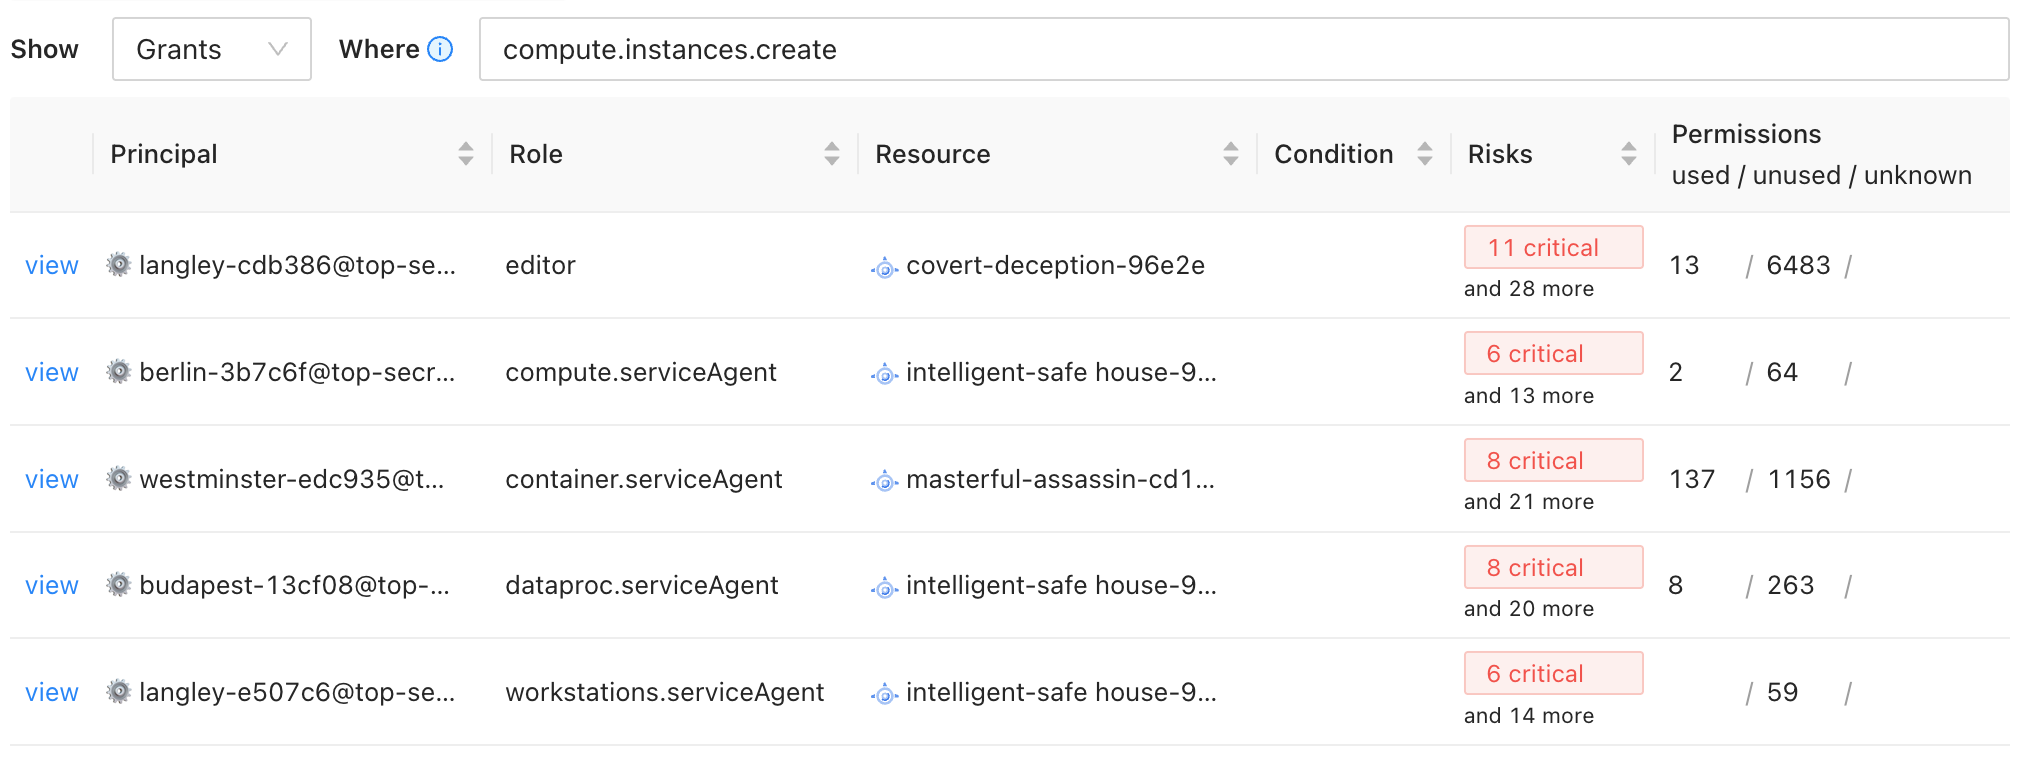Click service account icon for budapest-13cf08
This screenshot has height=778, width=2028.
119,585
